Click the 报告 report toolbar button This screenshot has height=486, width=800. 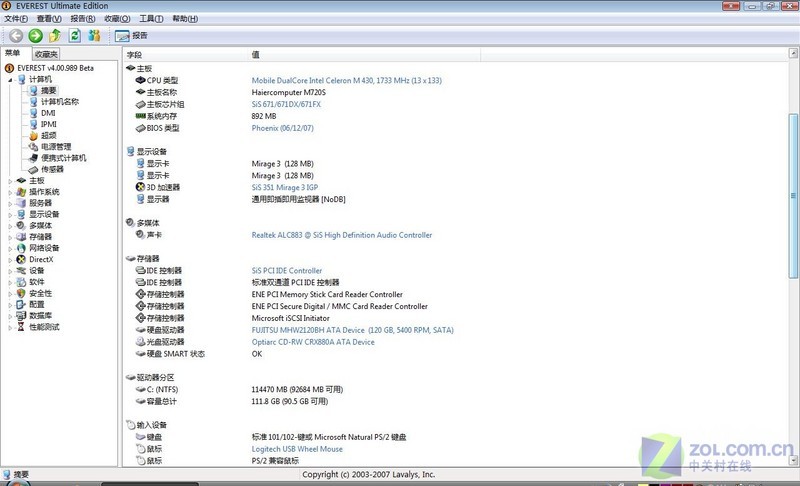pos(131,36)
